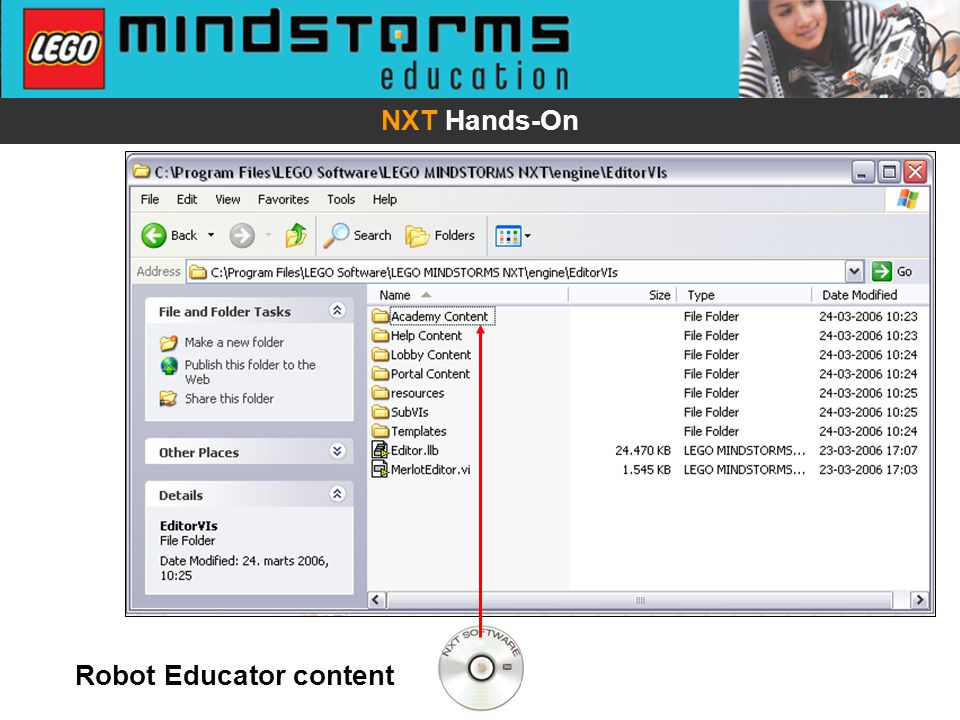Open the Help menu
Viewport: 960px width, 720px height.
(384, 200)
